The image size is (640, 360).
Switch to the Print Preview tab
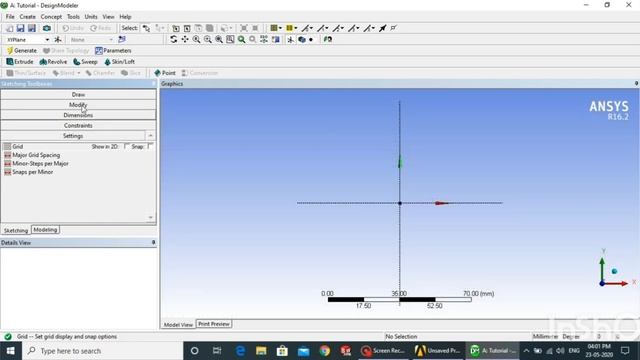pos(214,324)
